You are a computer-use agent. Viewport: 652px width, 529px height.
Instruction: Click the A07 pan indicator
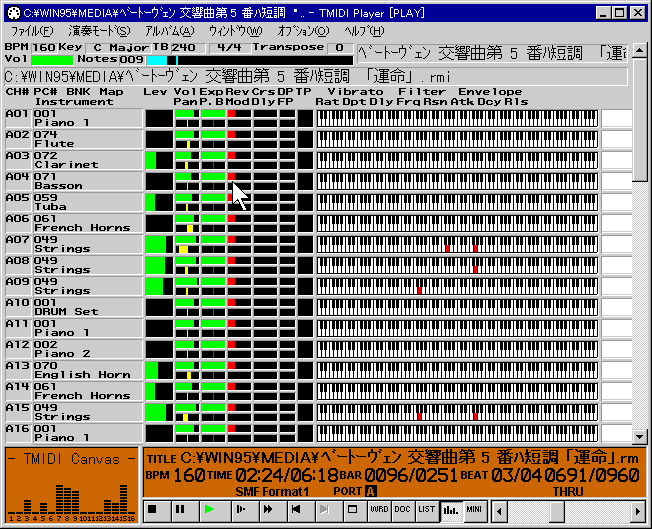(x=187, y=249)
